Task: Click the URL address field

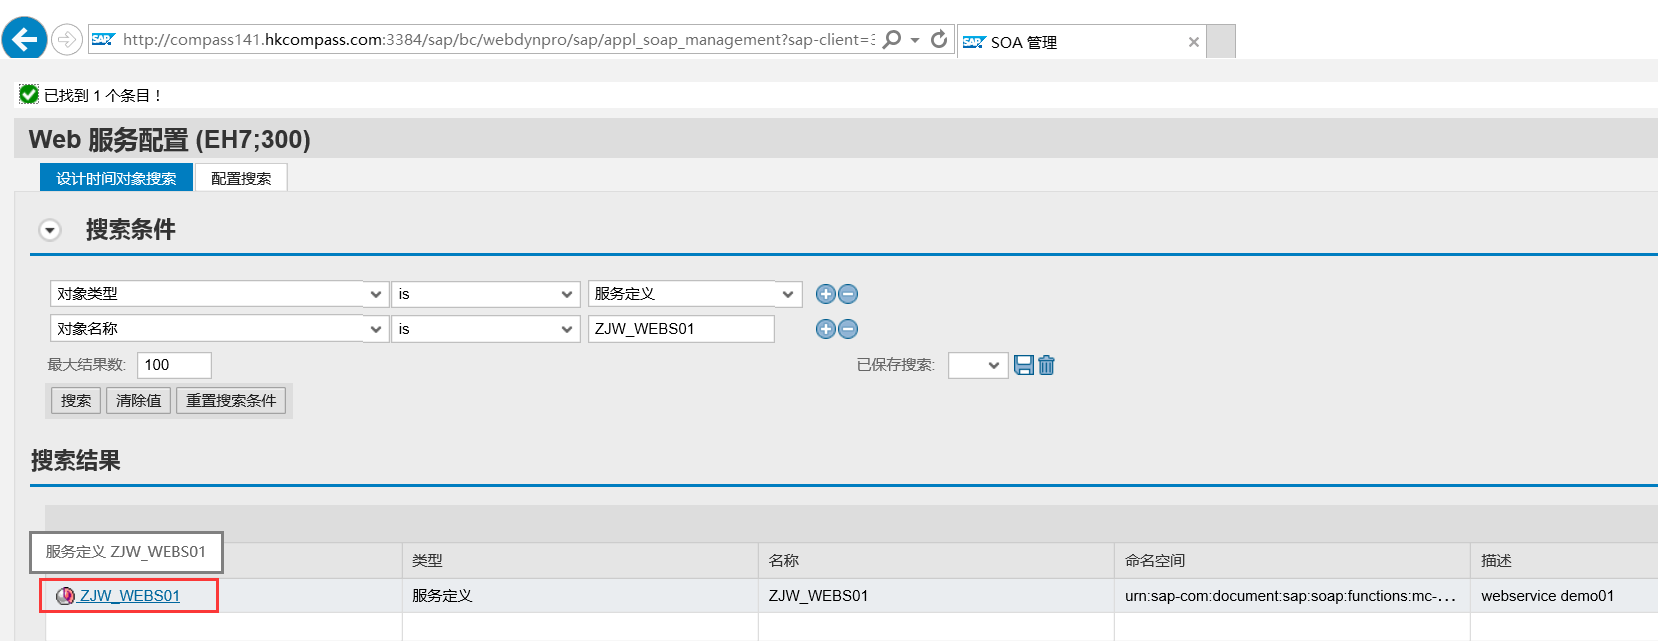Action: pyautogui.click(x=497, y=40)
